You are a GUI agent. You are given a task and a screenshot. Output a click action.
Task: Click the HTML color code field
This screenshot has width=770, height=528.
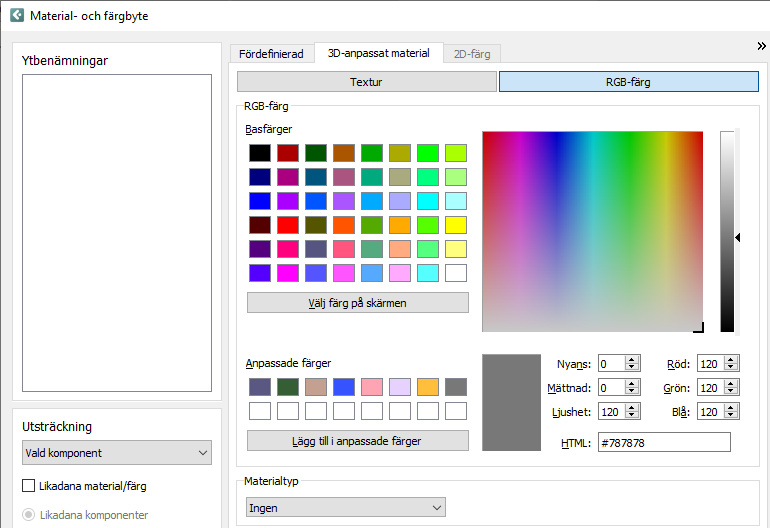663,442
